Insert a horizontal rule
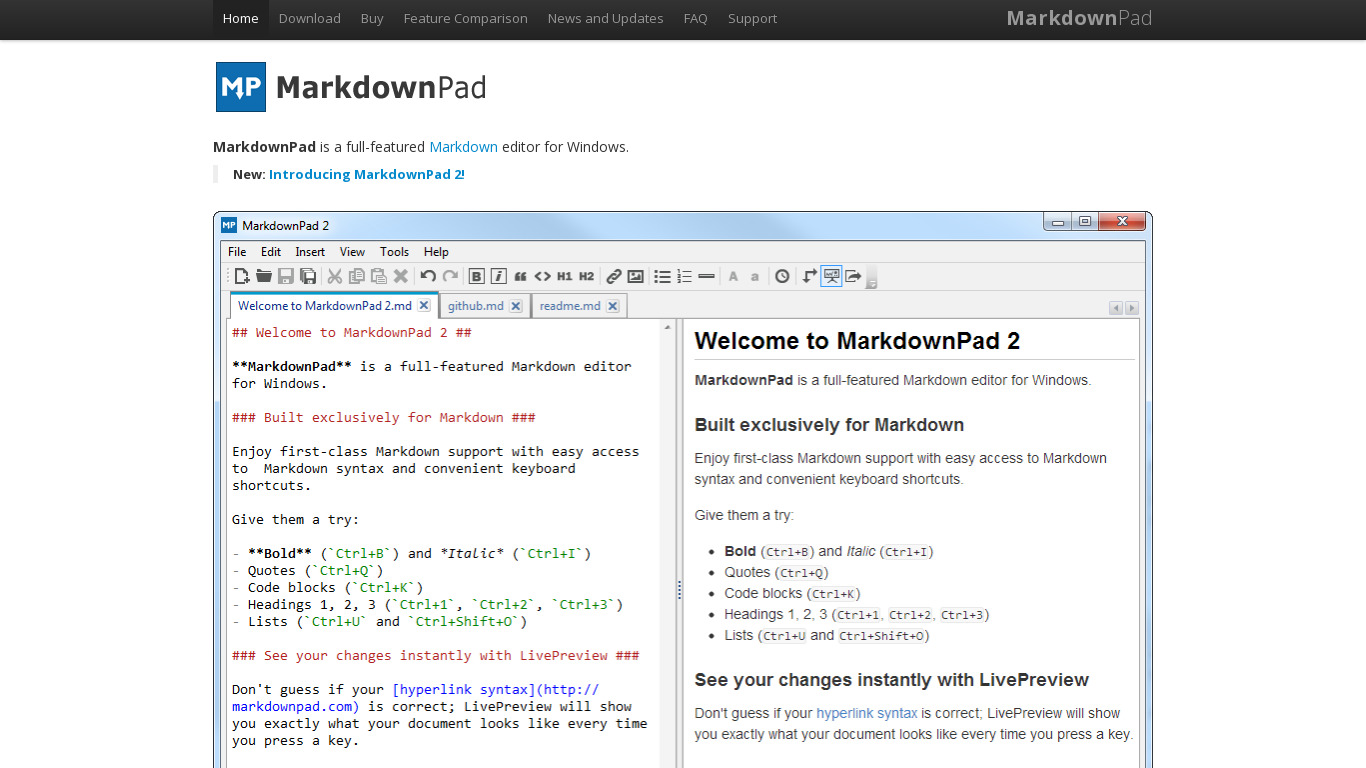Viewport: 1366px width, 768px height. pos(706,276)
